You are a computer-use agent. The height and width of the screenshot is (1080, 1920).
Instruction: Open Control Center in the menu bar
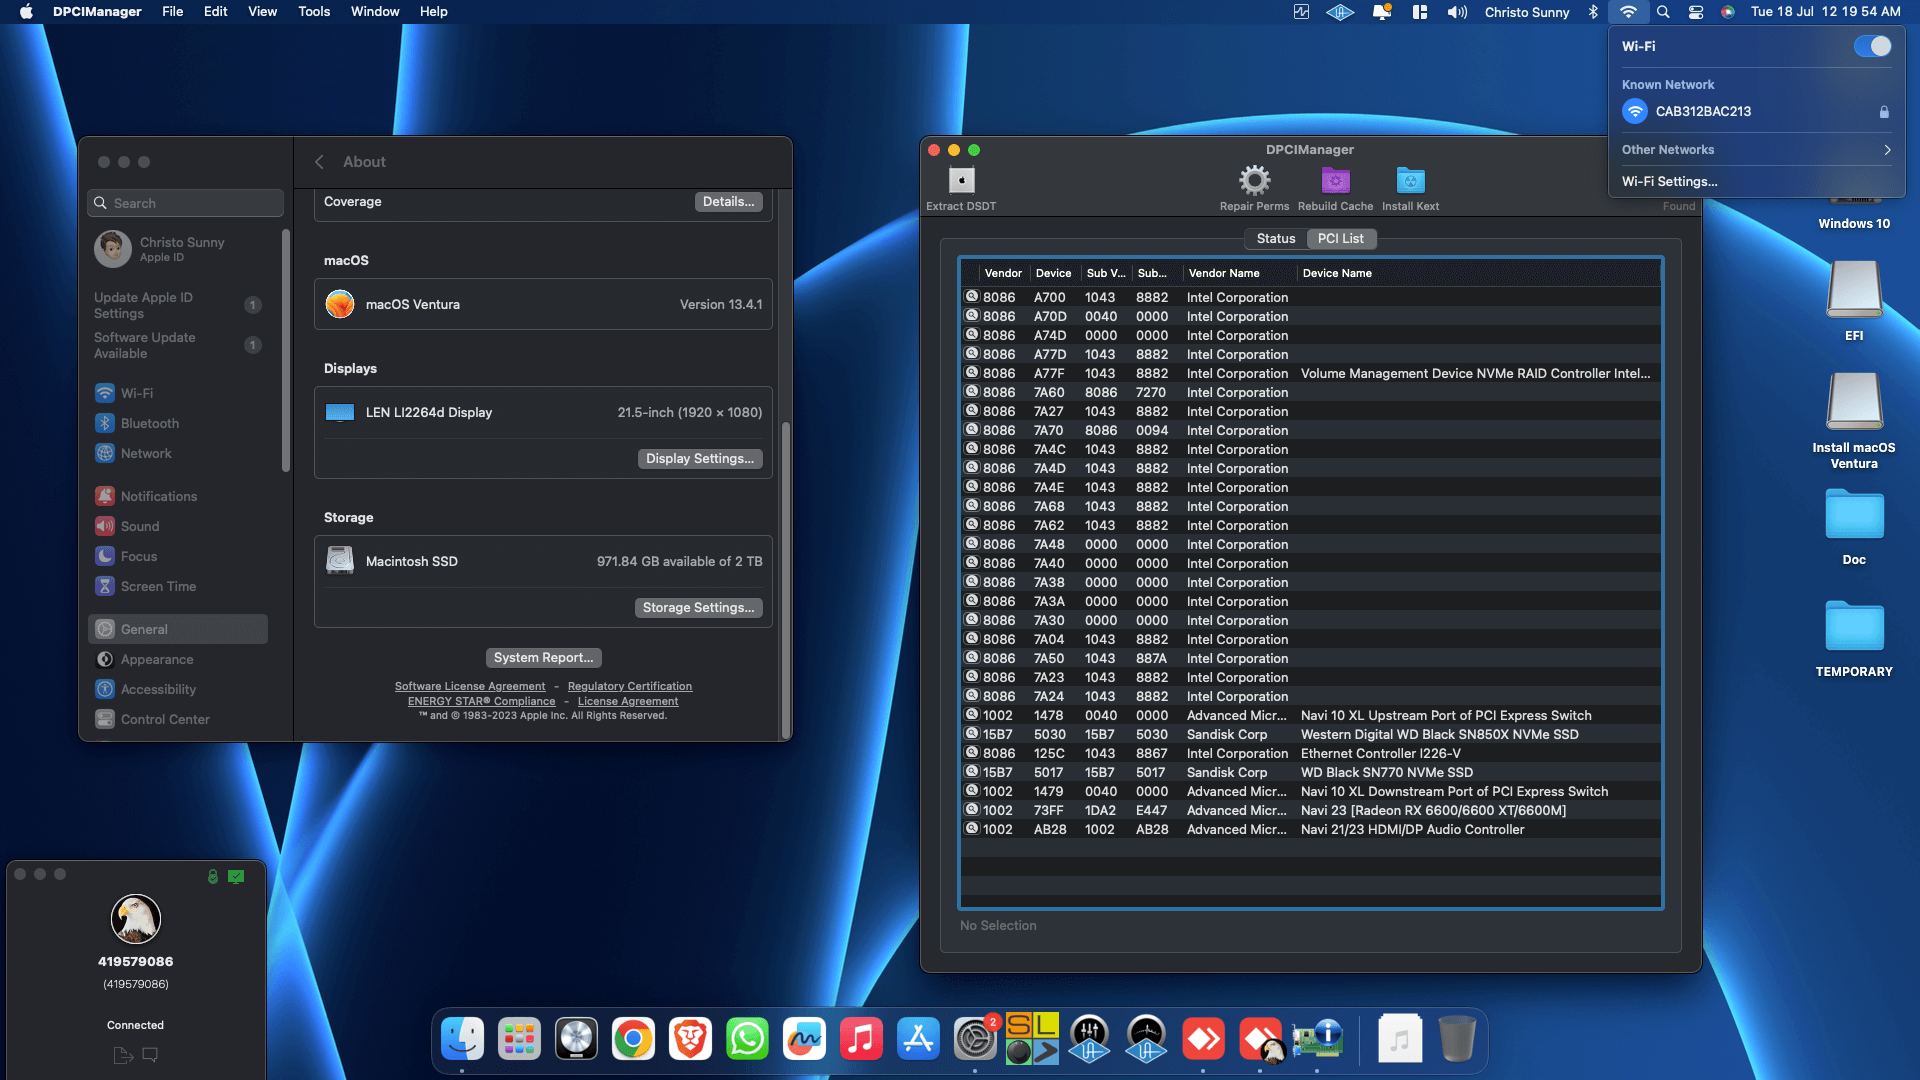pyautogui.click(x=1696, y=12)
